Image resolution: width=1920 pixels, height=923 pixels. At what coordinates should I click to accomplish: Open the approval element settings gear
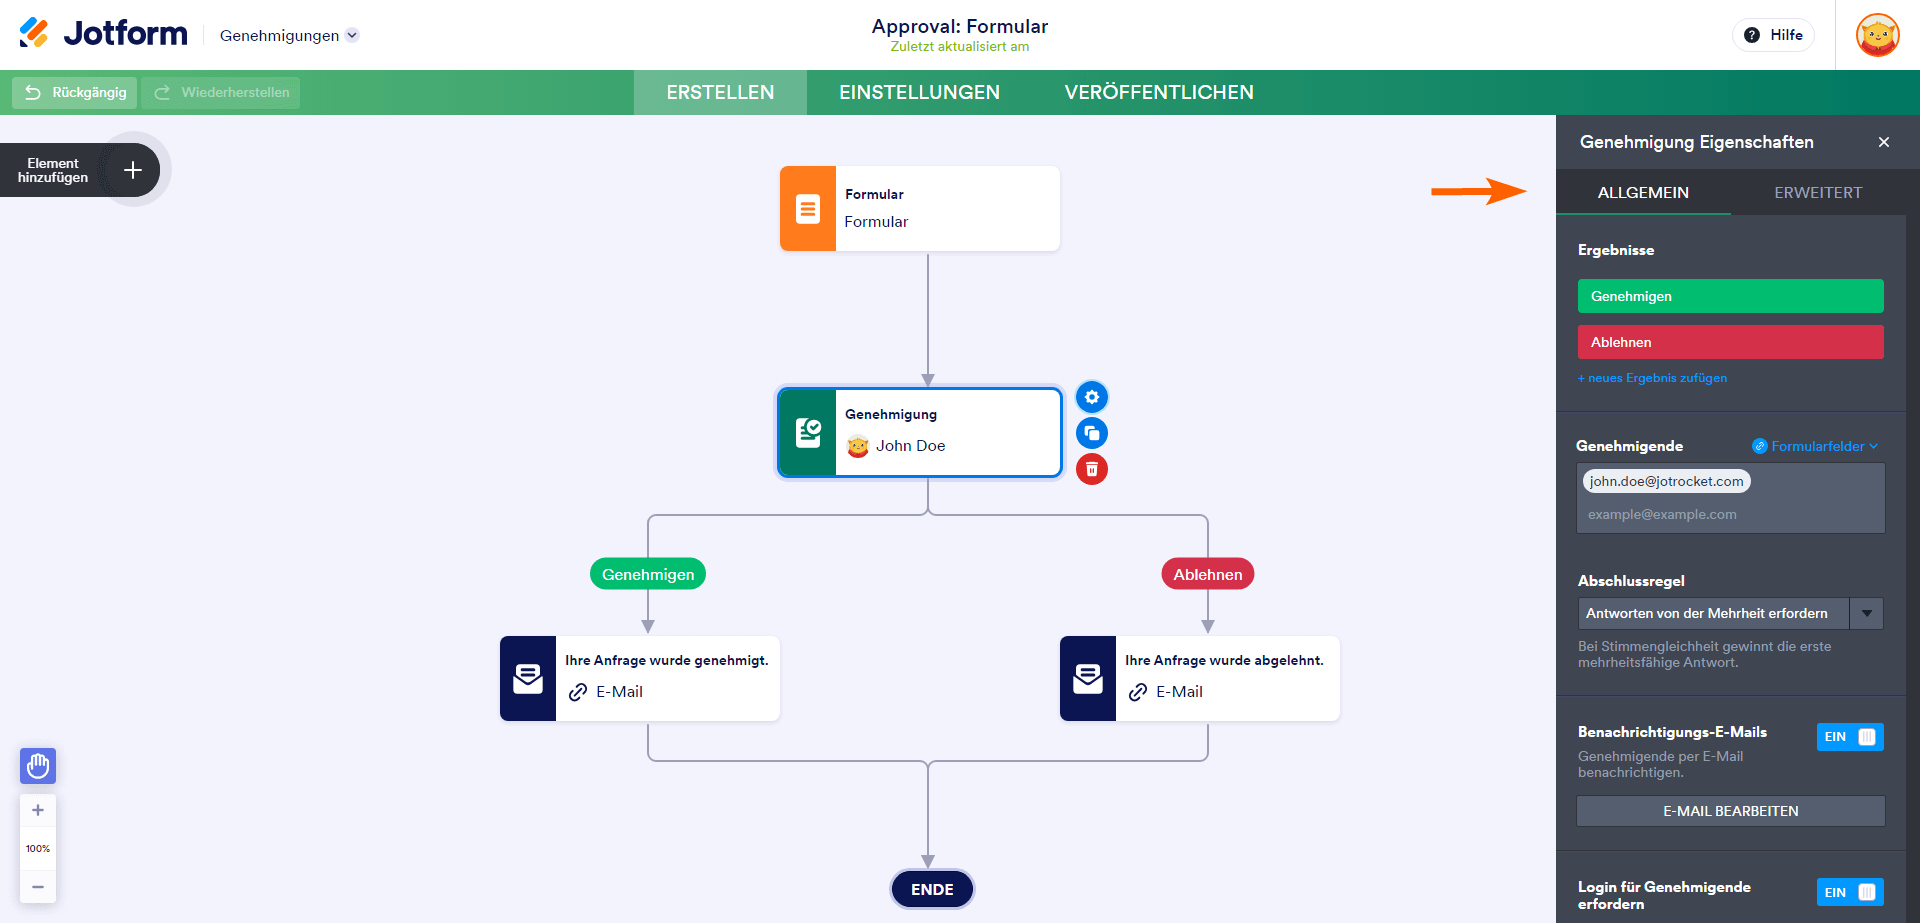point(1091,397)
